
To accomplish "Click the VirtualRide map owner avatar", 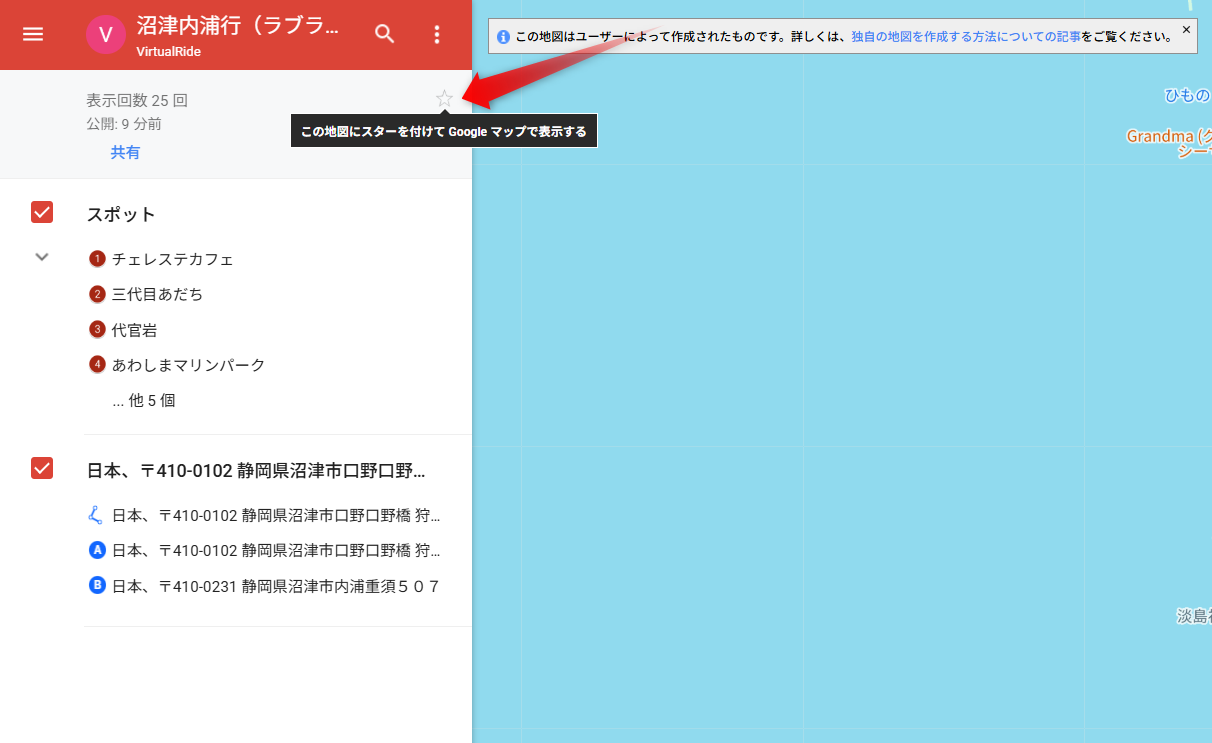I will [106, 34].
